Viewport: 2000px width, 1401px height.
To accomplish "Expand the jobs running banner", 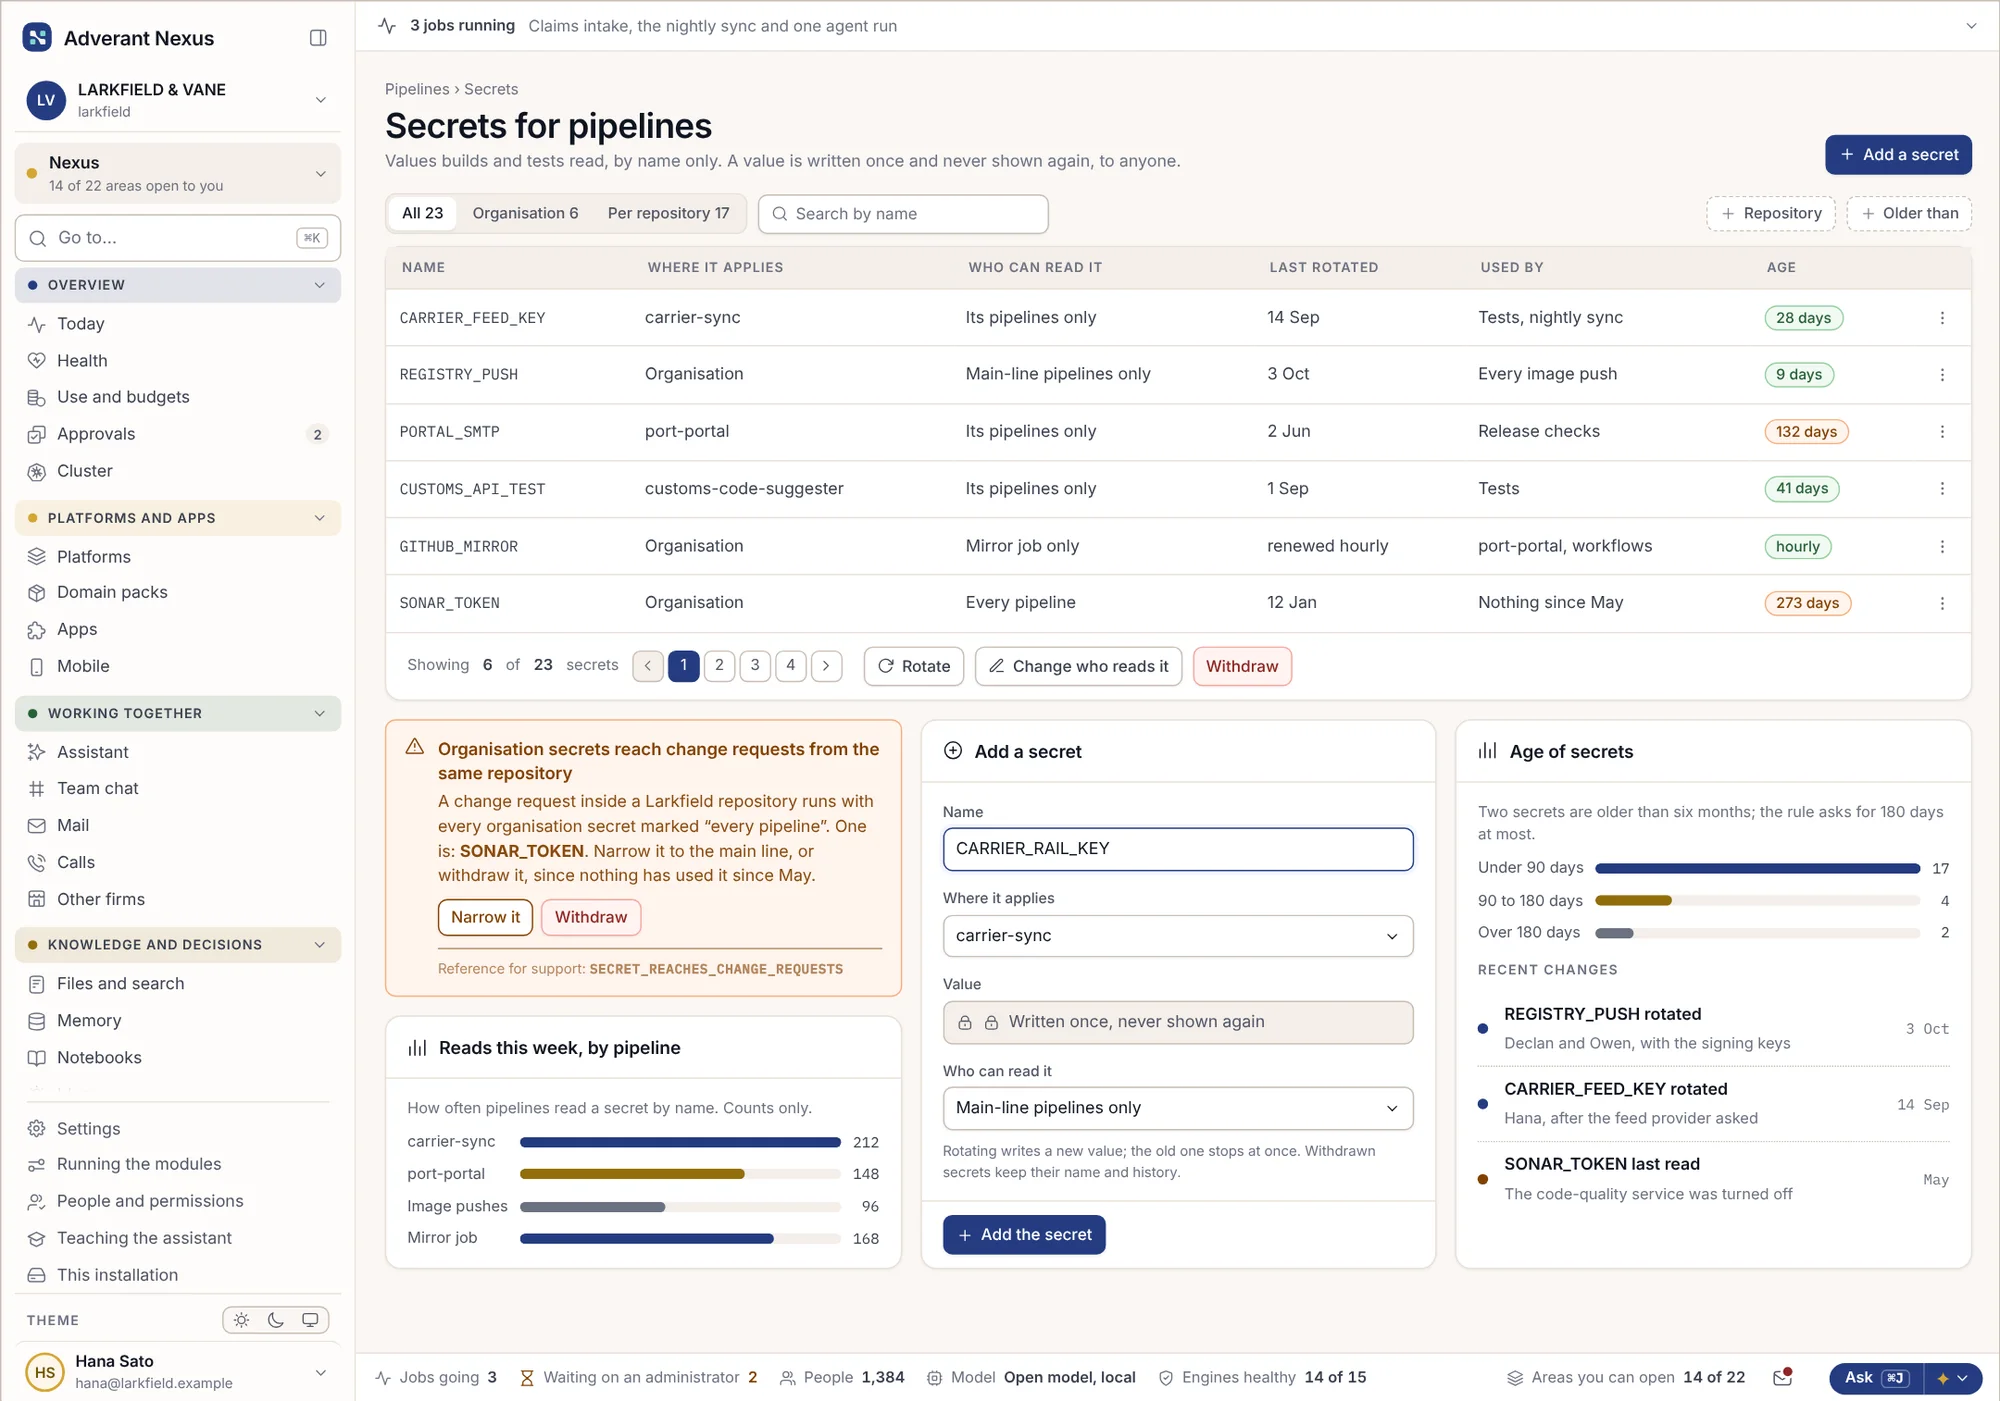I will 1971,26.
